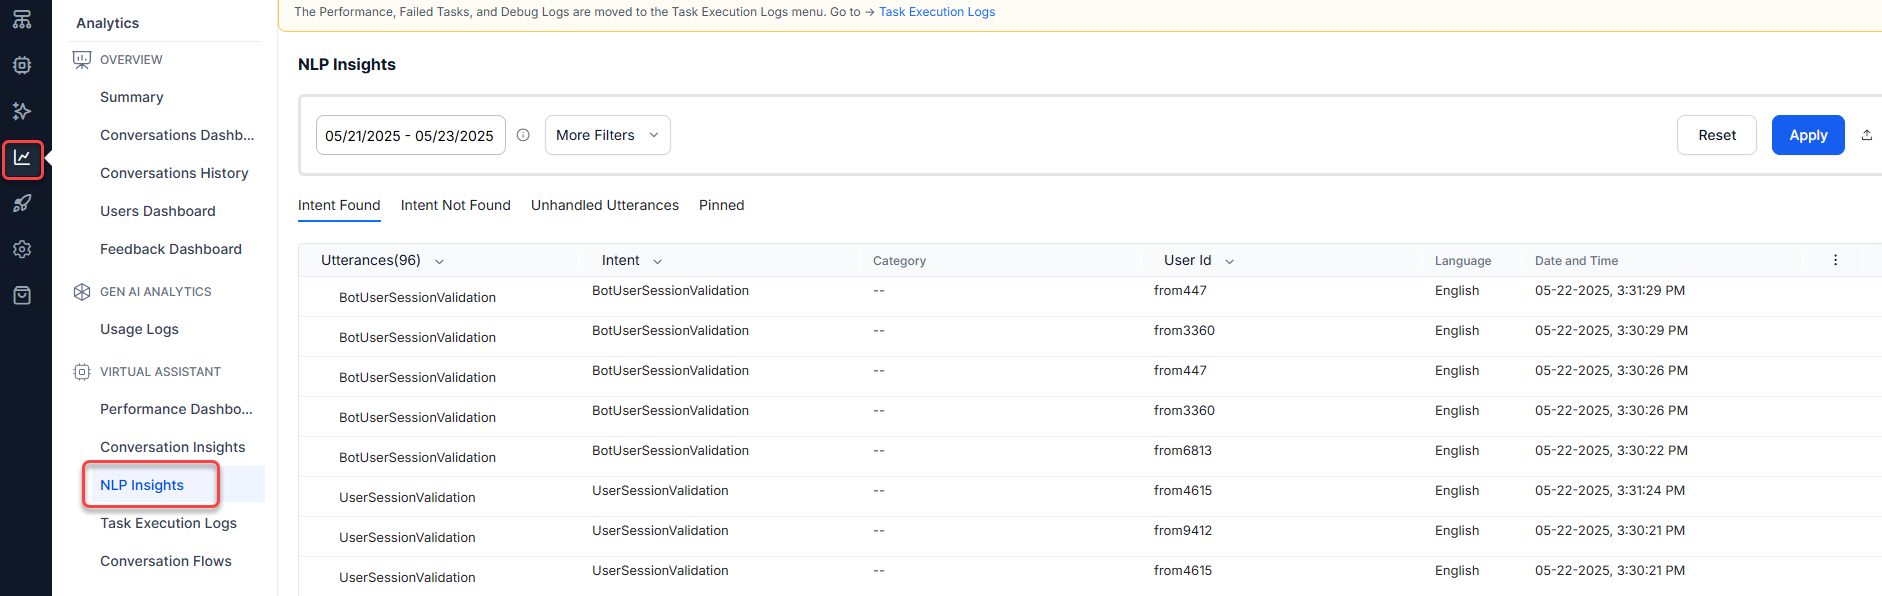Click the Reset button
Image resolution: width=1882 pixels, height=596 pixels.
(x=1716, y=135)
